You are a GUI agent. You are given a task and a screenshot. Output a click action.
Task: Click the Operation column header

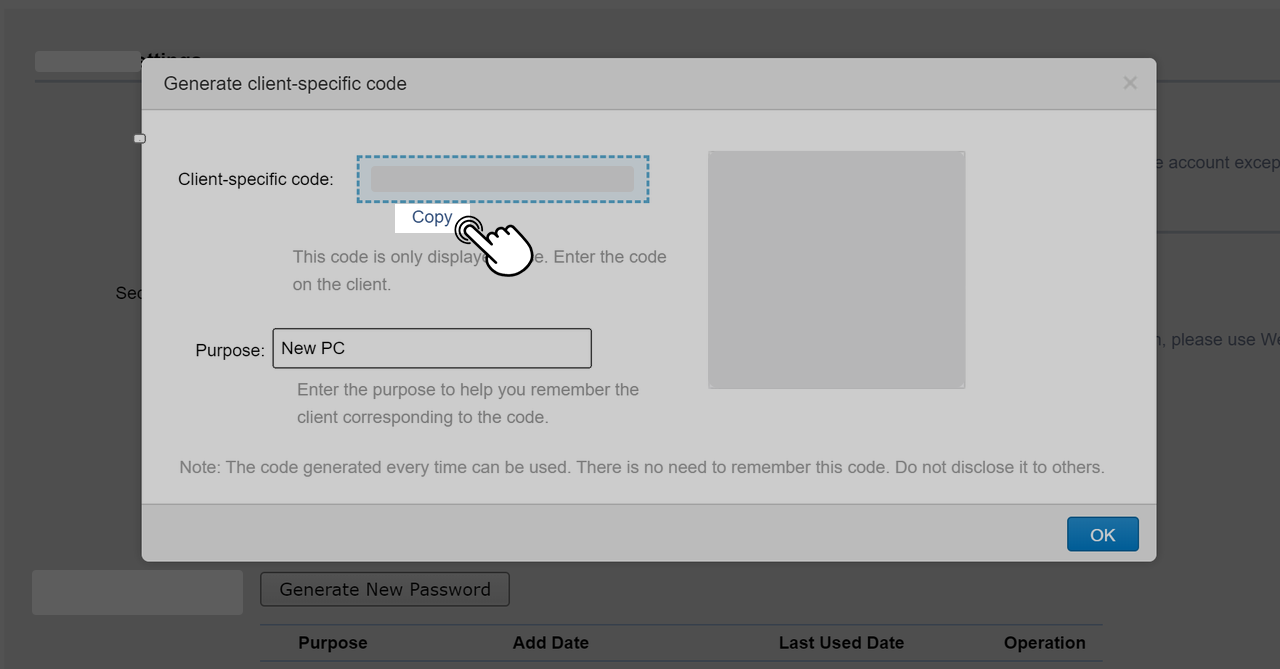pos(1045,643)
